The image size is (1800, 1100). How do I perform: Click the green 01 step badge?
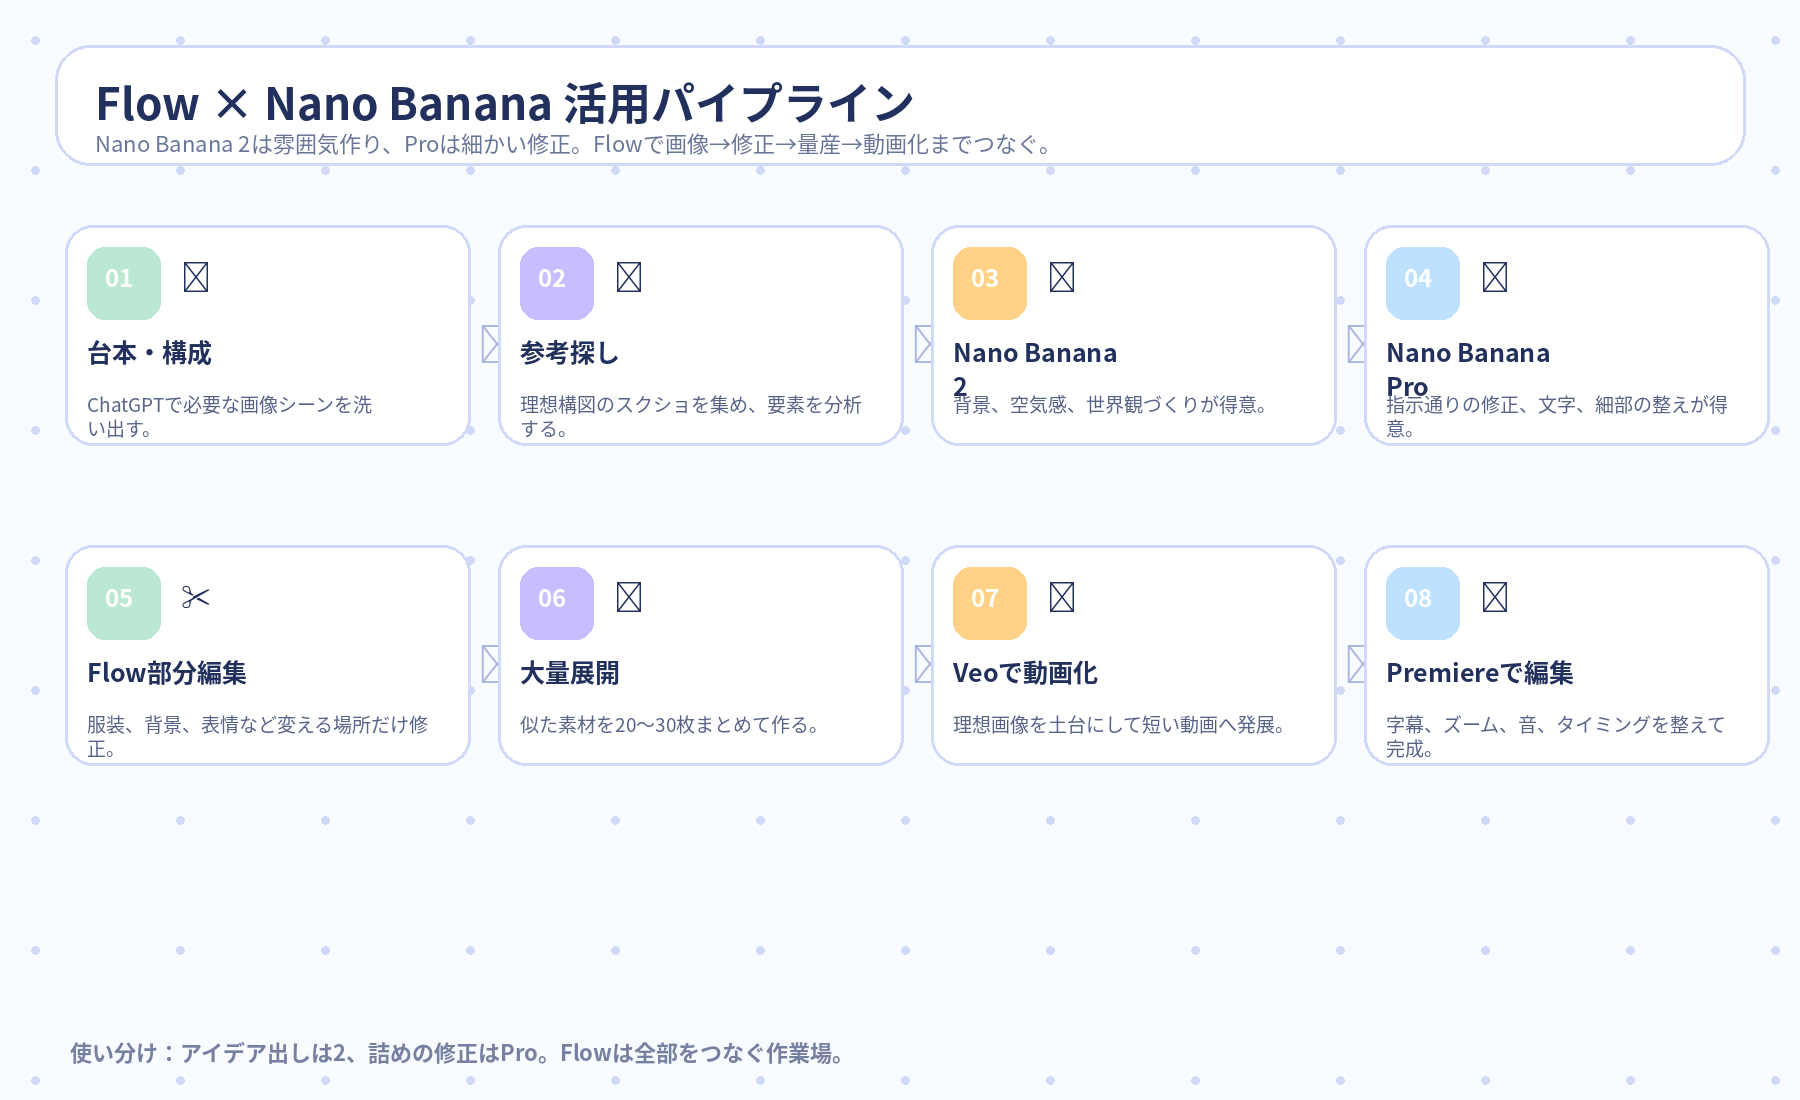124,283
